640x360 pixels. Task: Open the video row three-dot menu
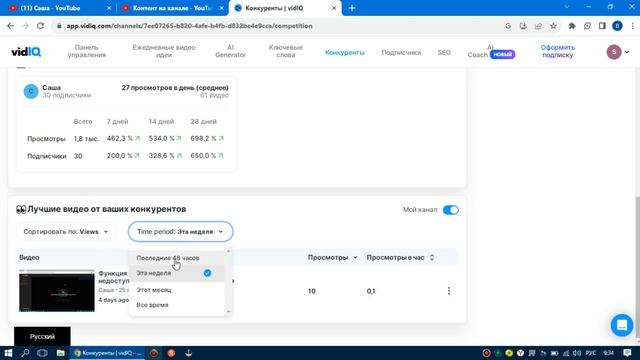pos(449,291)
